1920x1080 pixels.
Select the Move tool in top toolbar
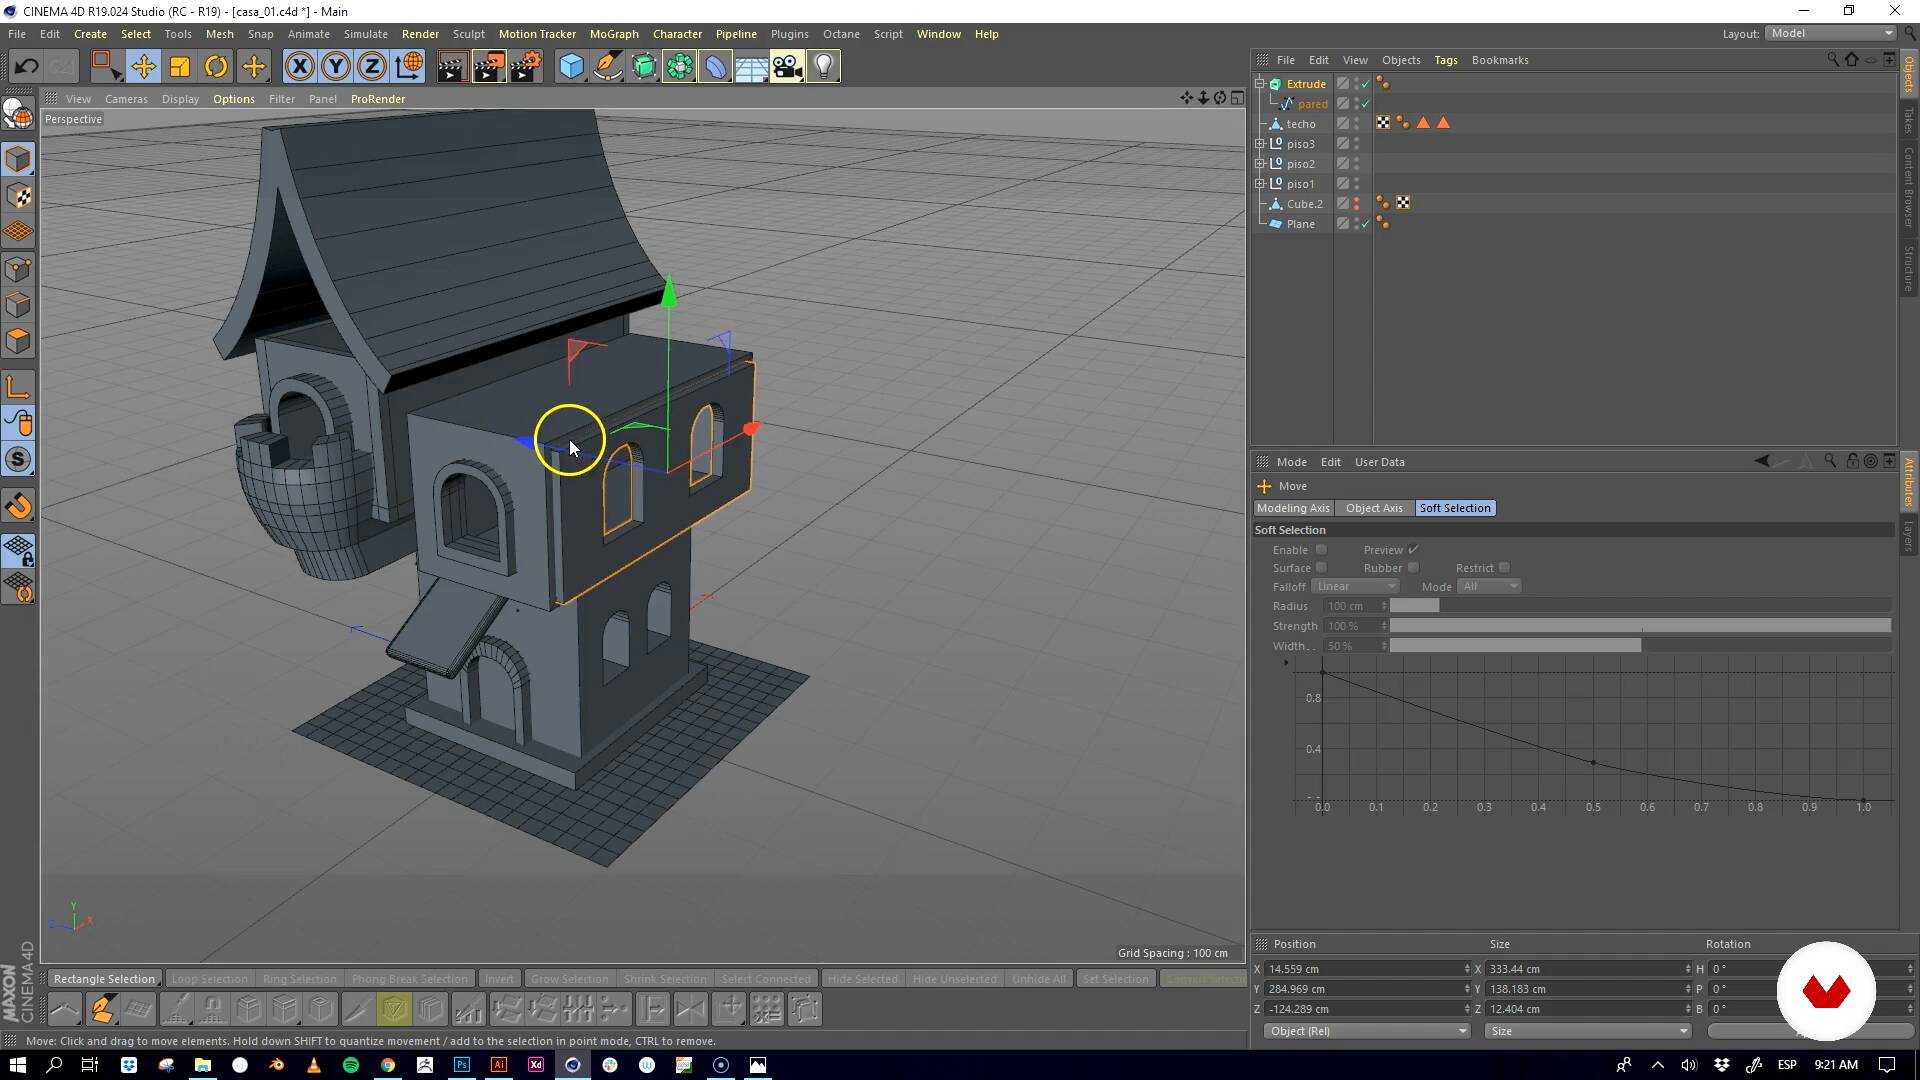pyautogui.click(x=143, y=67)
